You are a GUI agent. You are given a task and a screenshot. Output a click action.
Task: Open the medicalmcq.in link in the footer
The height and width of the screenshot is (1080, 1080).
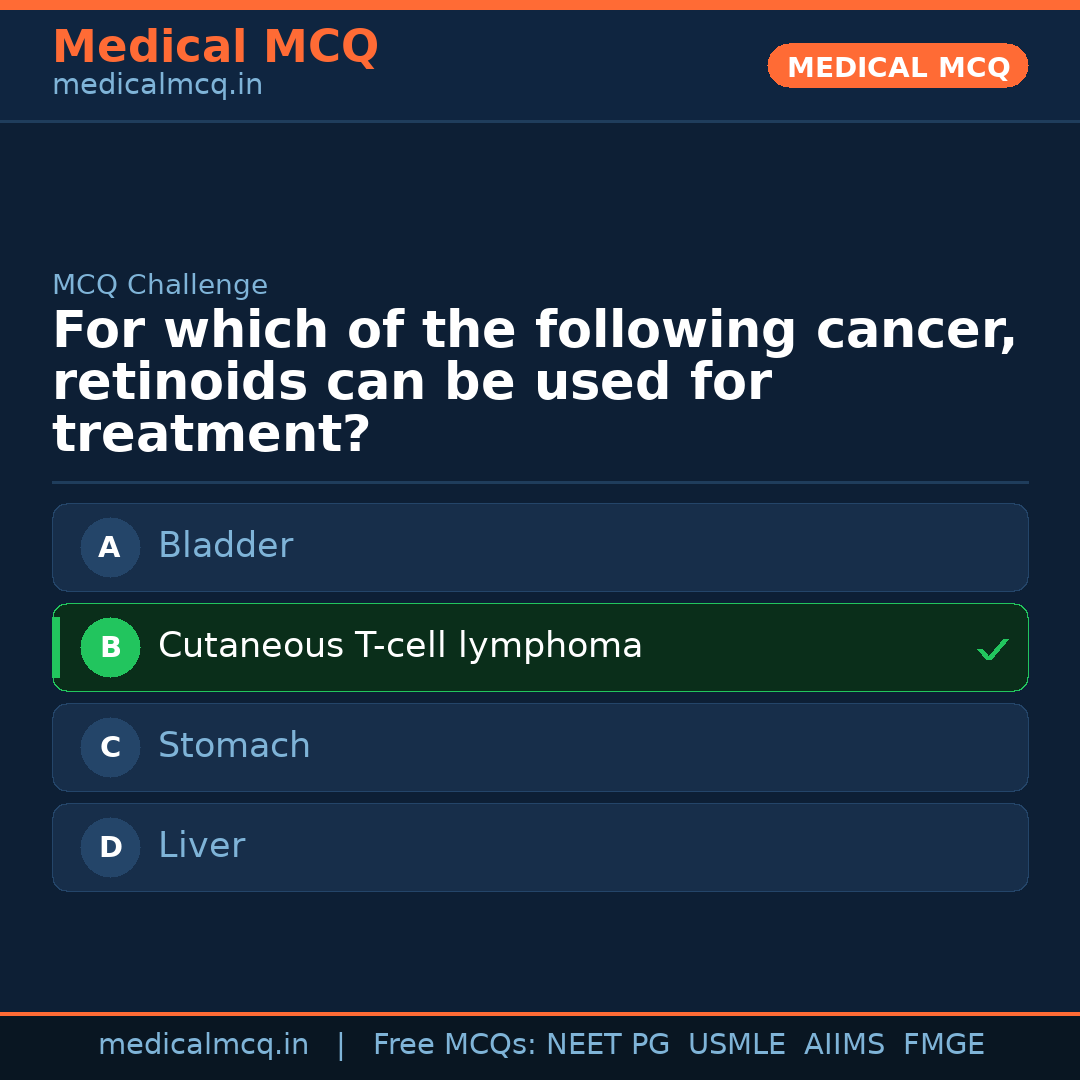pyautogui.click(x=203, y=1045)
